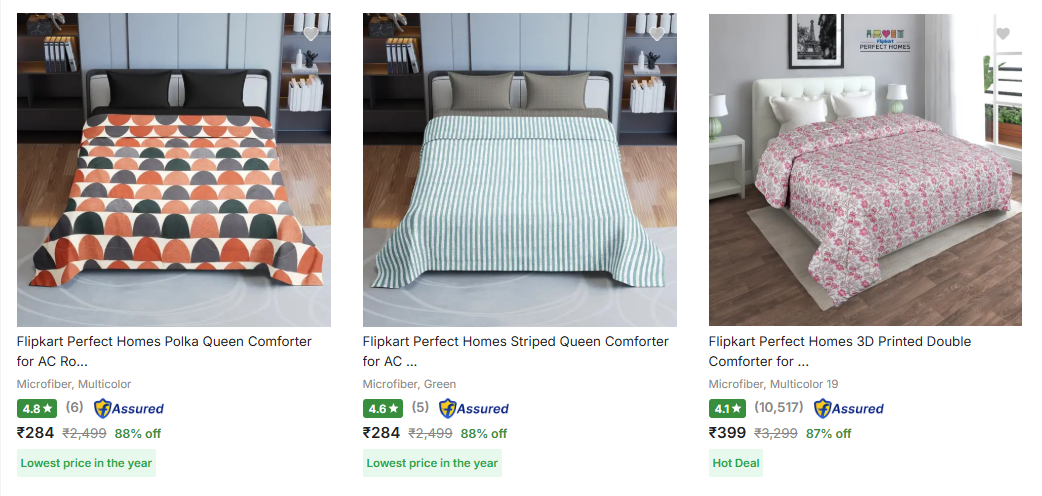Image resolution: width=1042 pixels, height=496 pixels.
Task: Toggle wishlist heart on Striped Queen Comforter
Action: 657,34
